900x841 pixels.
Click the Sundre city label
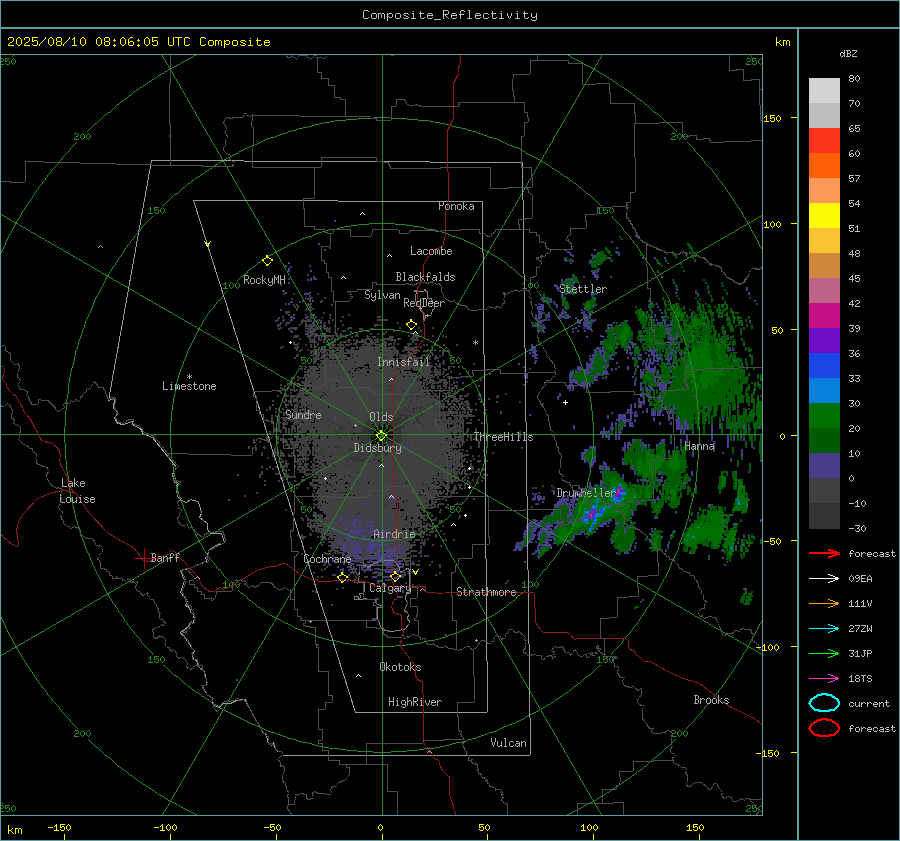click(303, 414)
